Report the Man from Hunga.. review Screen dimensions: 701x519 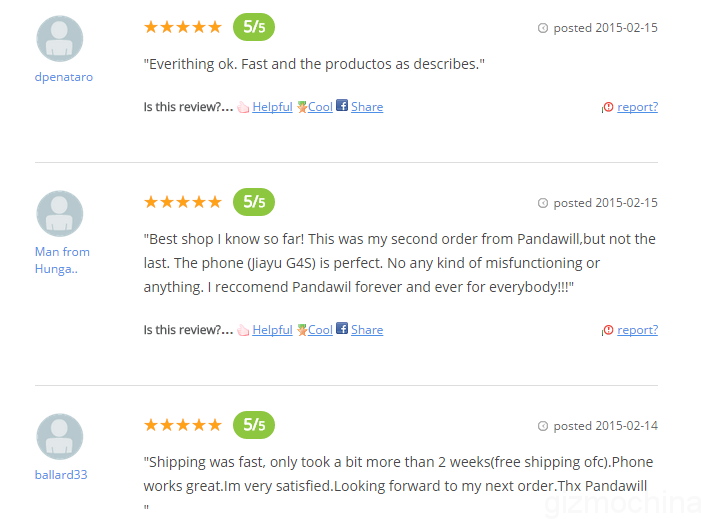coord(637,330)
